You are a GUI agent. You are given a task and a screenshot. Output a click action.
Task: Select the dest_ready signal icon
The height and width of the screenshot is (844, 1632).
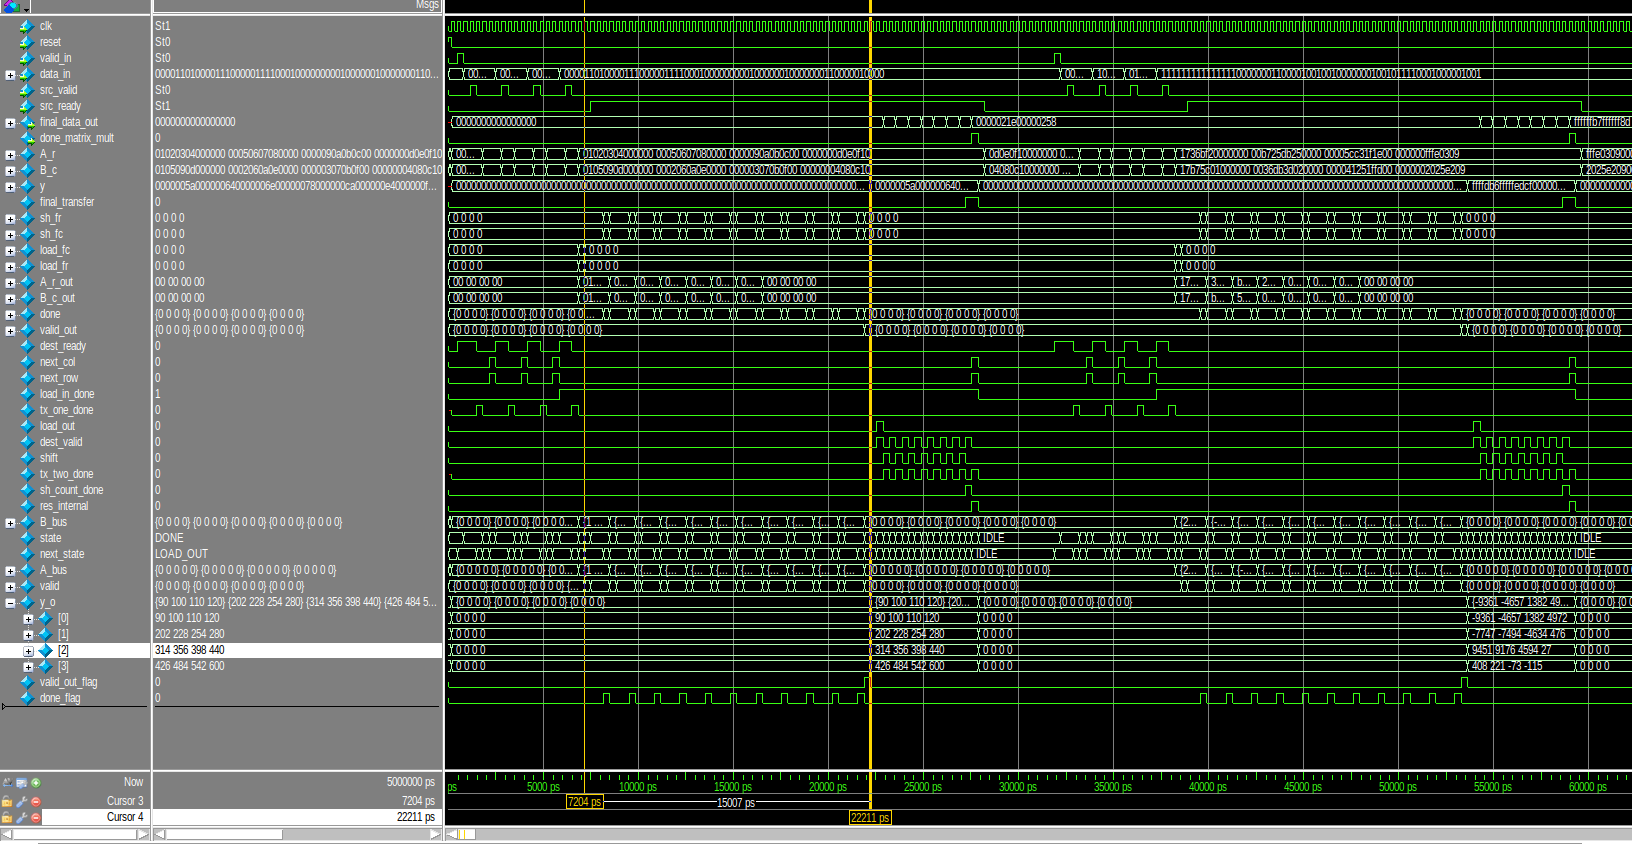(27, 346)
